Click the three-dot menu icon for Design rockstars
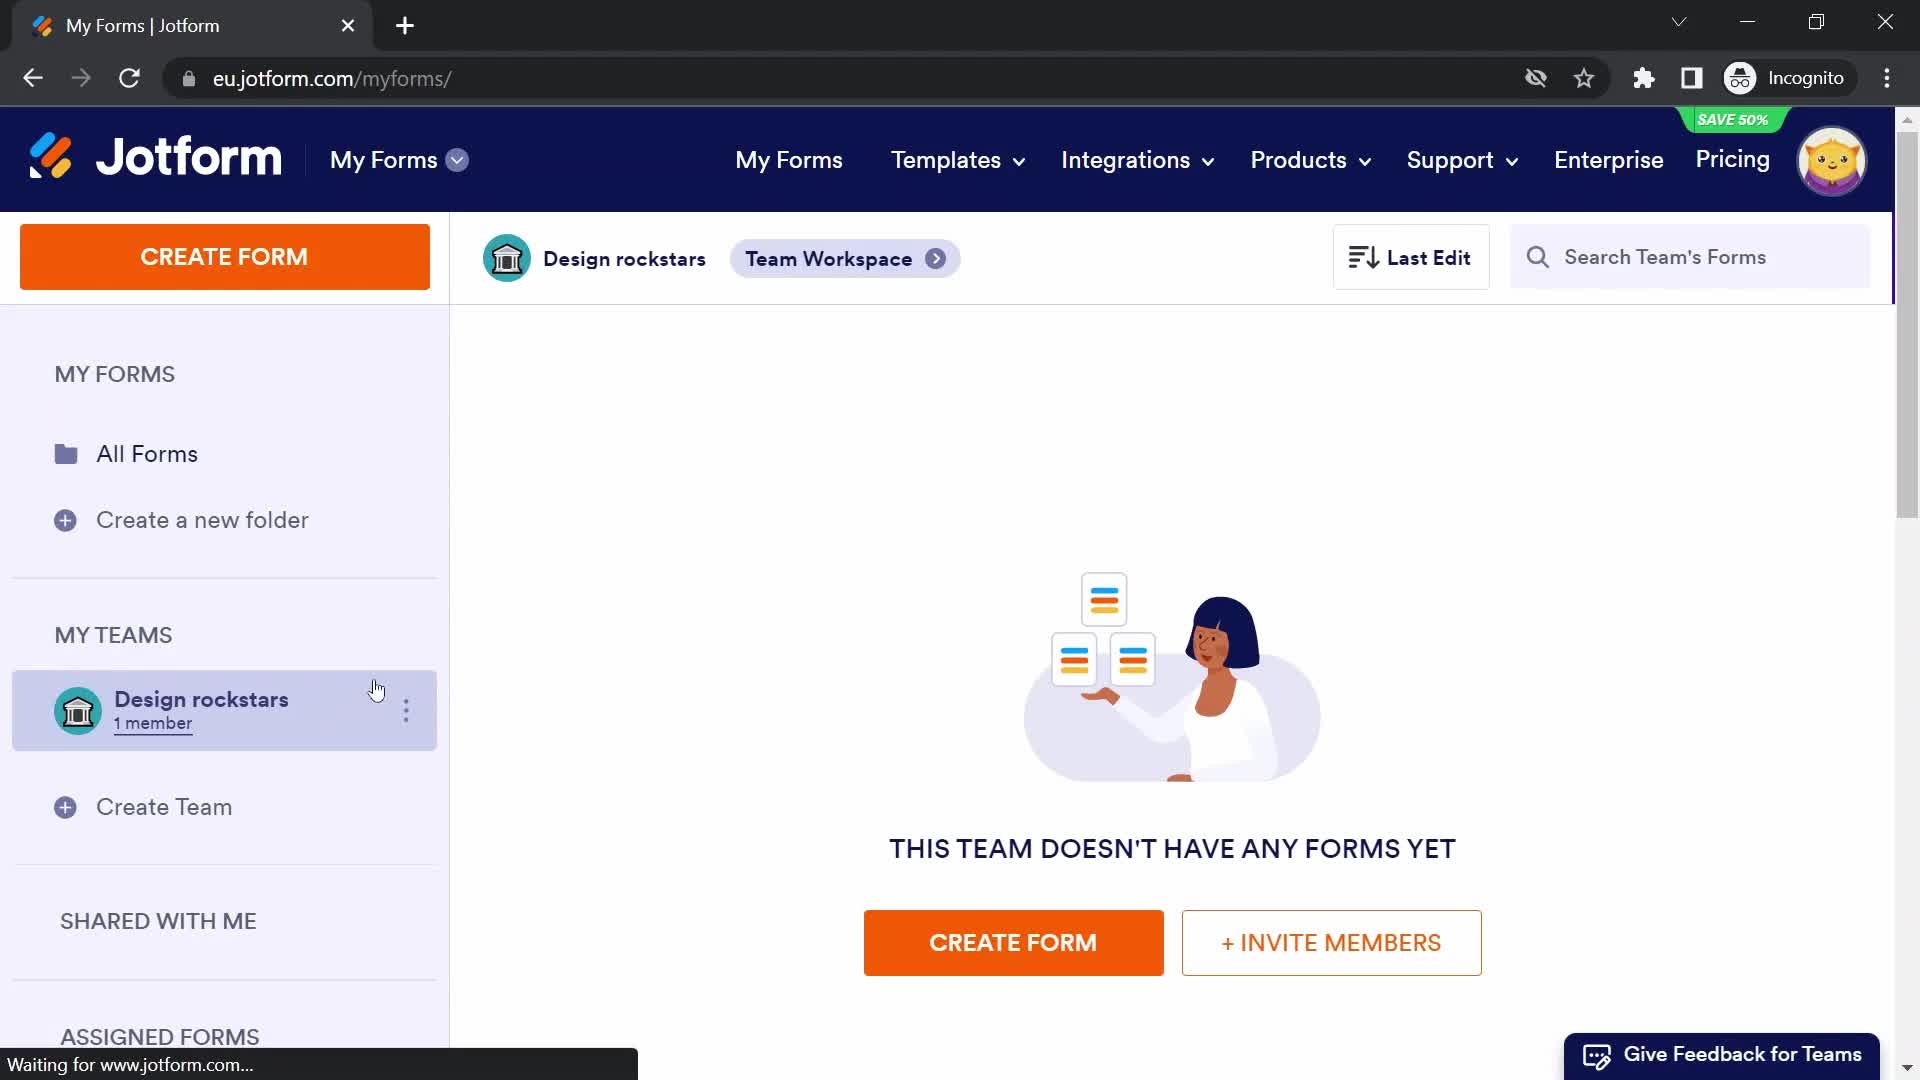The width and height of the screenshot is (1920, 1080). tap(406, 709)
